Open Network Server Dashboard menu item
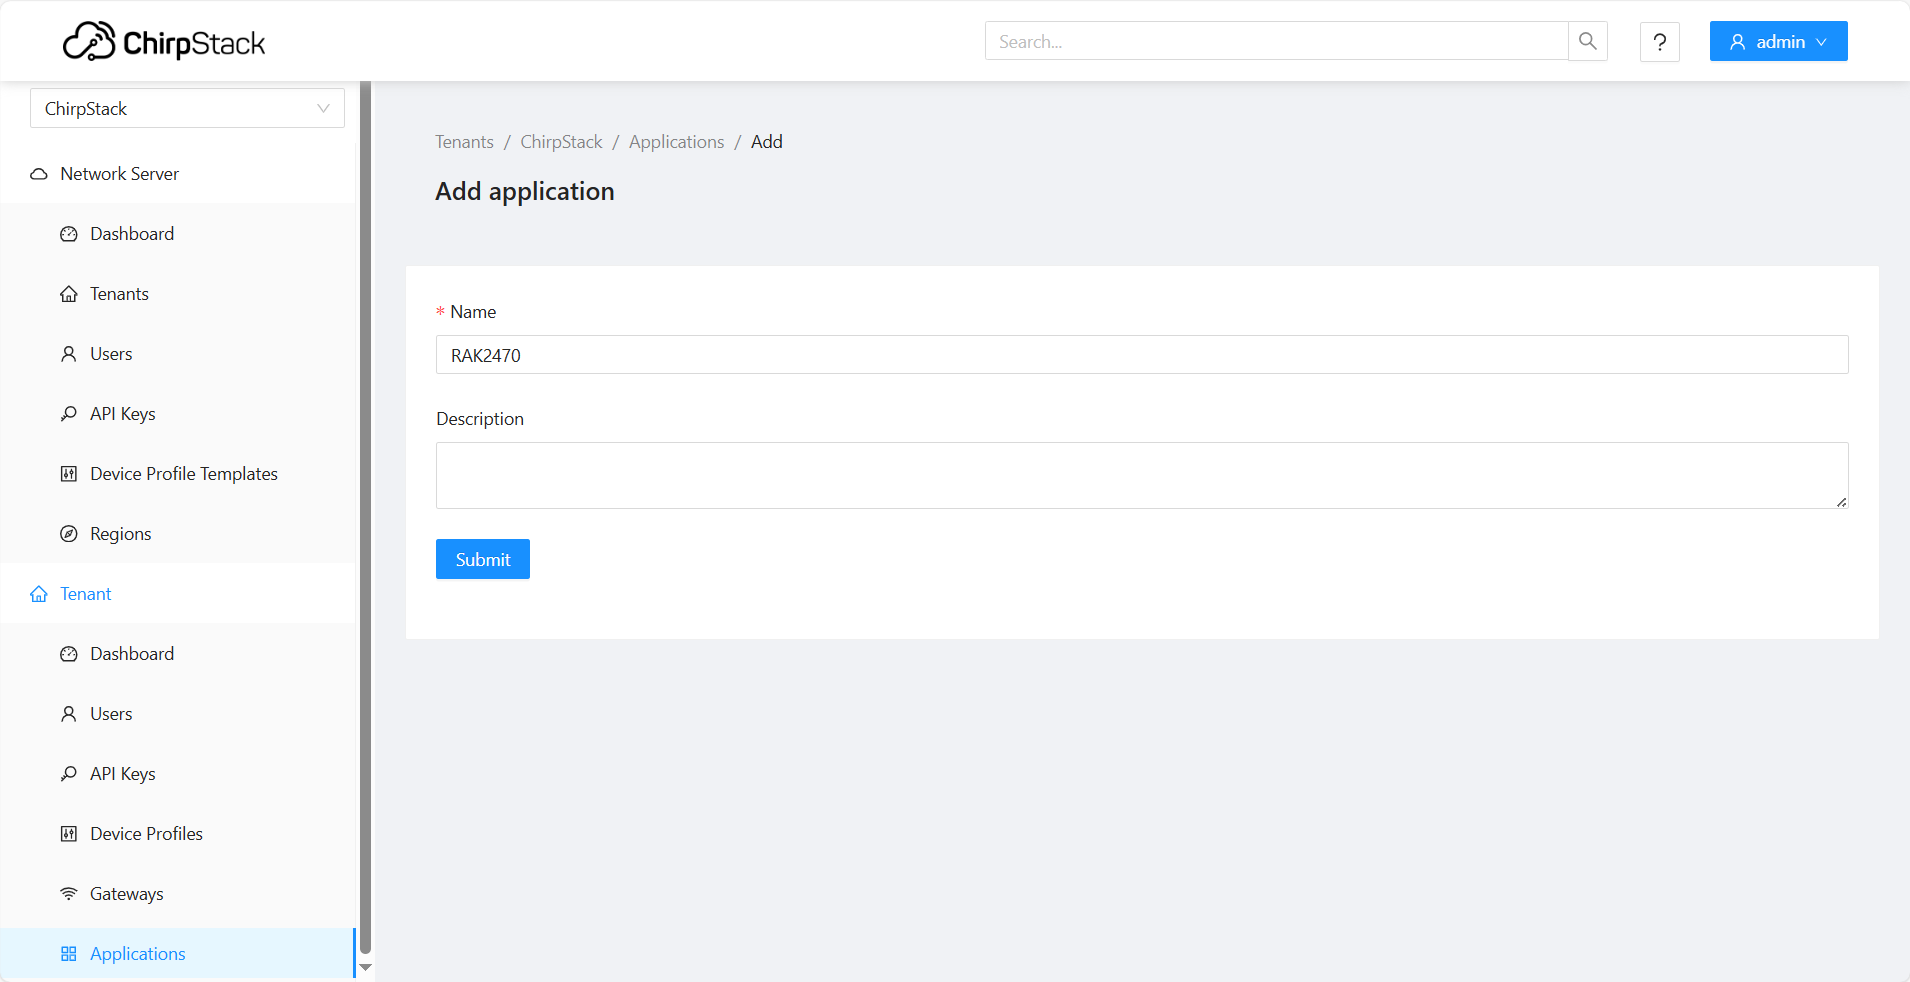 pyautogui.click(x=178, y=234)
